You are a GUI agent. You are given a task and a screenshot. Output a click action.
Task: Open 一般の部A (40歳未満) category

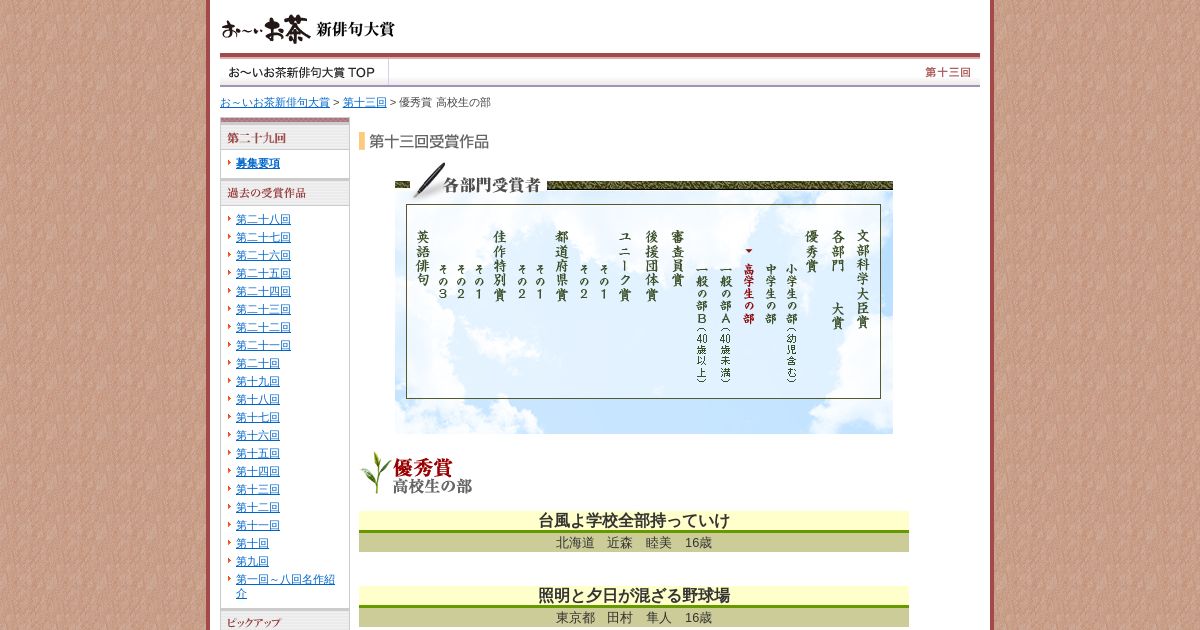(726, 323)
